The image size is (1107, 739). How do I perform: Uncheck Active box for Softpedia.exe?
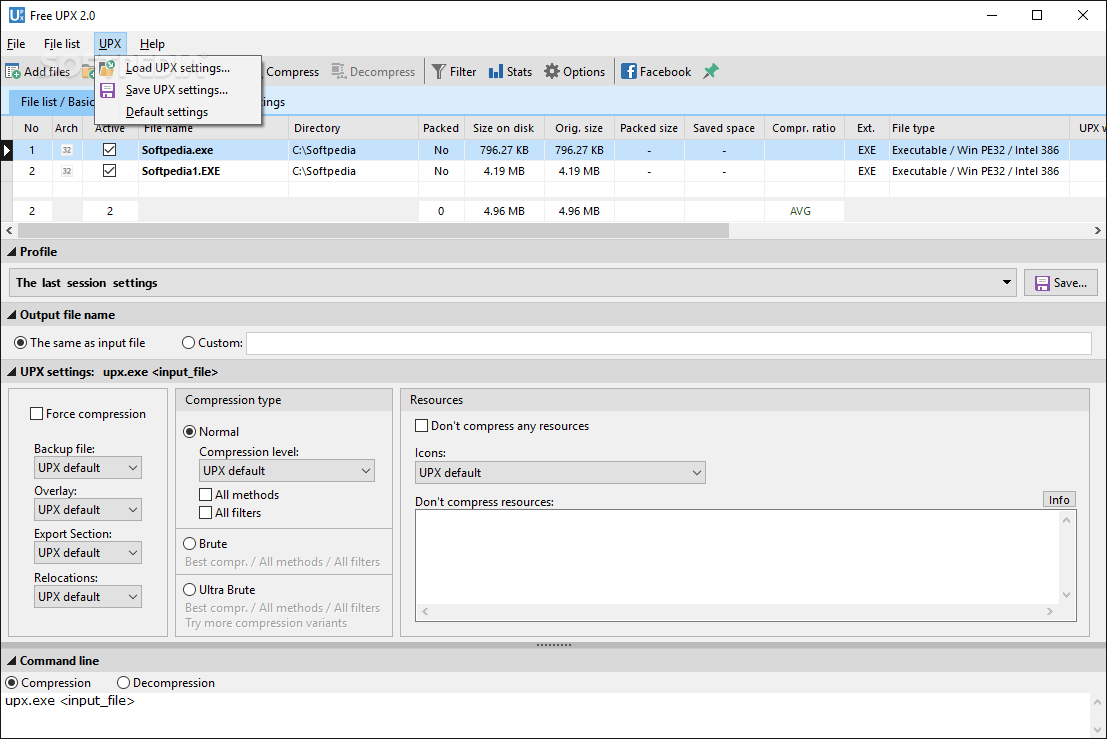point(109,150)
